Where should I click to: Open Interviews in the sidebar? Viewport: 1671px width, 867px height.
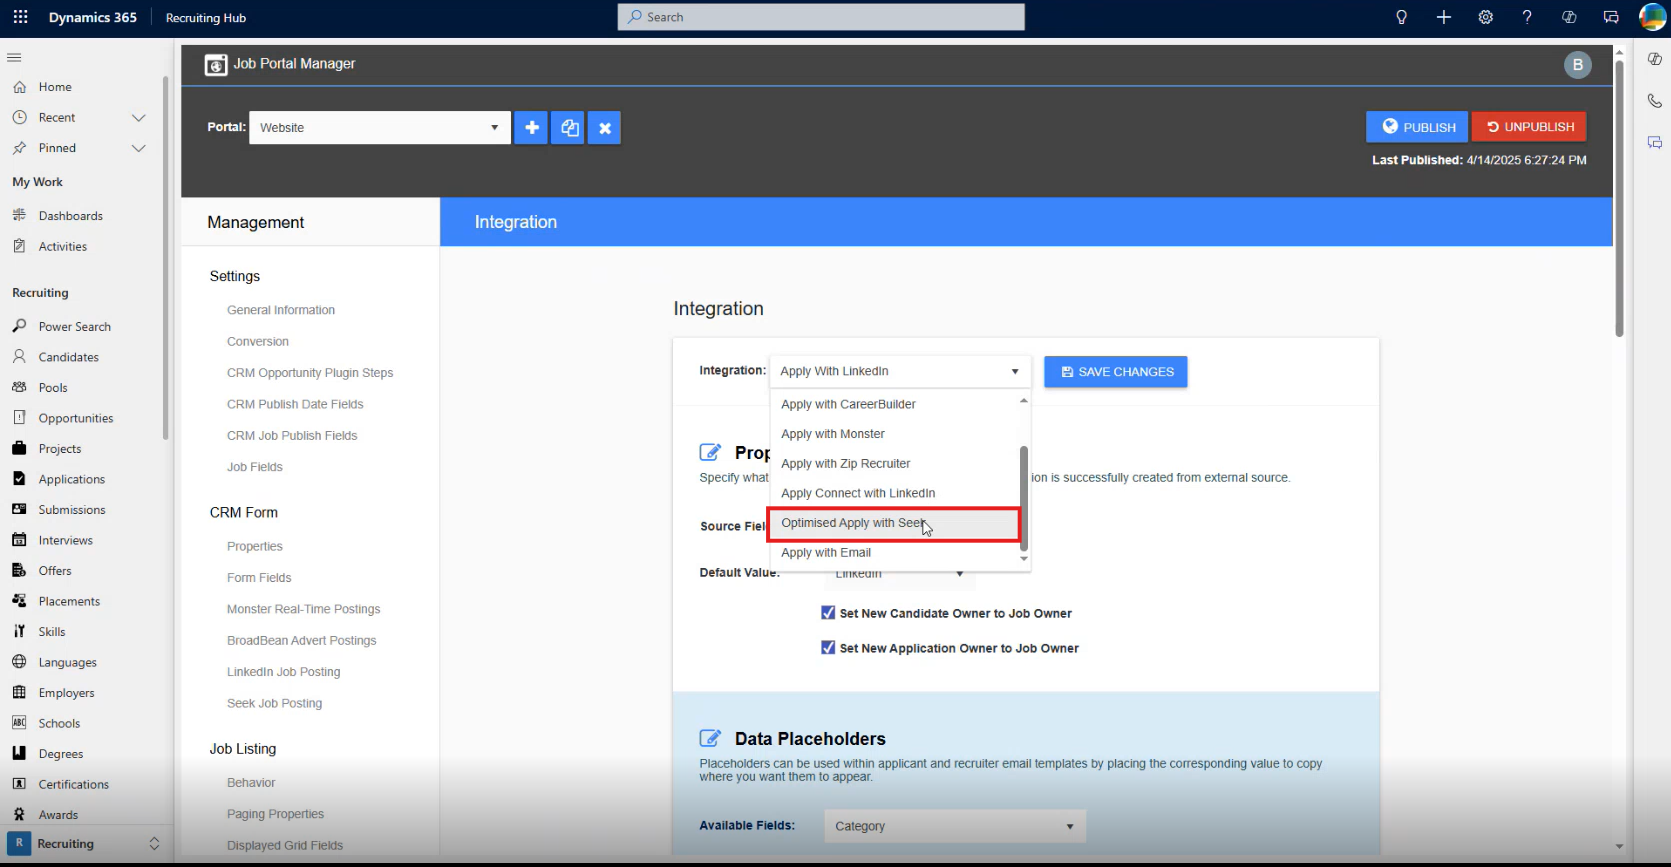(65, 540)
